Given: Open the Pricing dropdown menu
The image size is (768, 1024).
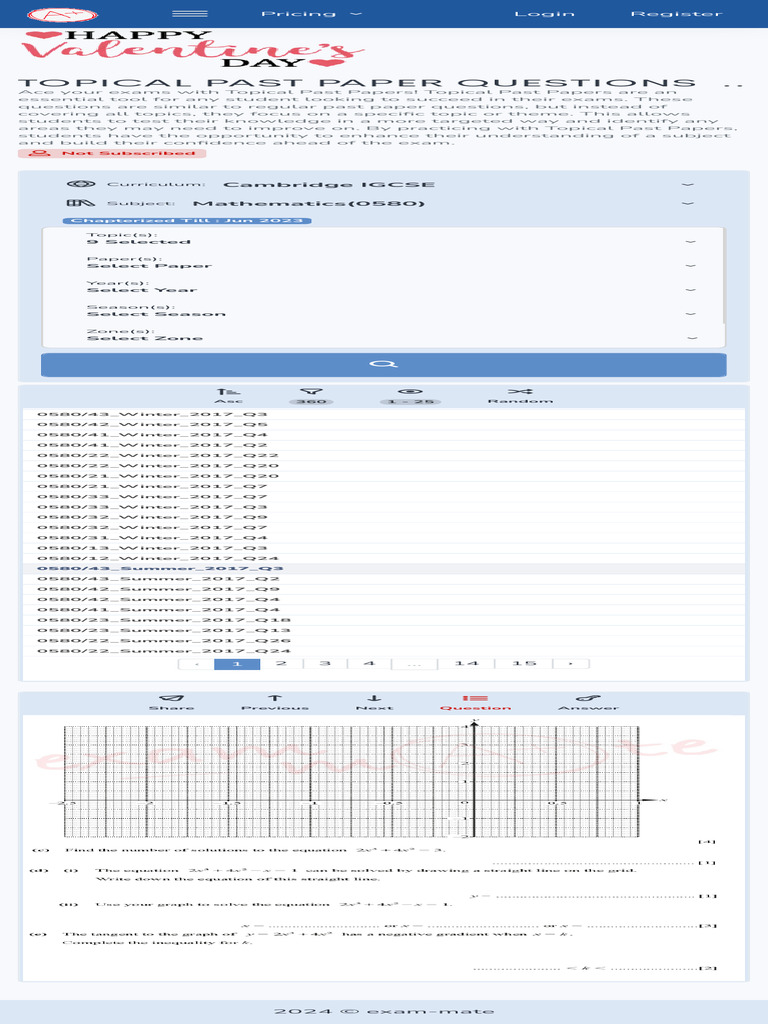Looking at the screenshot, I should [x=311, y=14].
